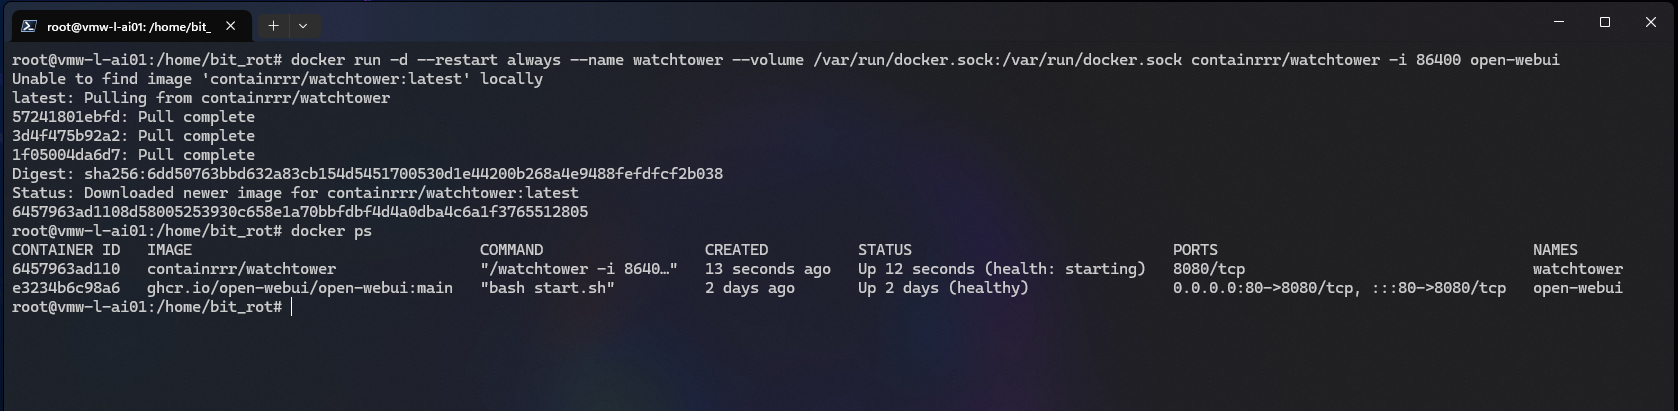The width and height of the screenshot is (1678, 411).
Task: Click the terminal icon in the tab
Action: click(x=29, y=26)
